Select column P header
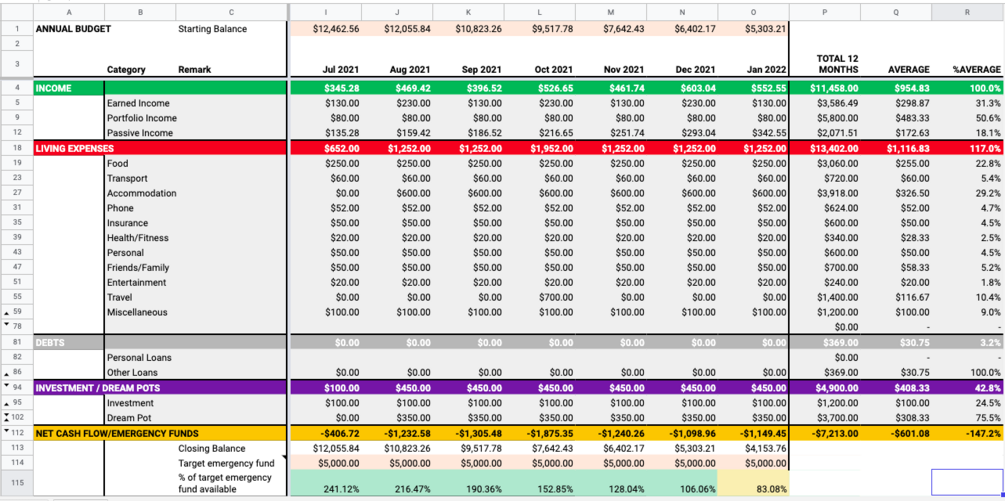Viewport: 1005px width, 501px height. 825,12
